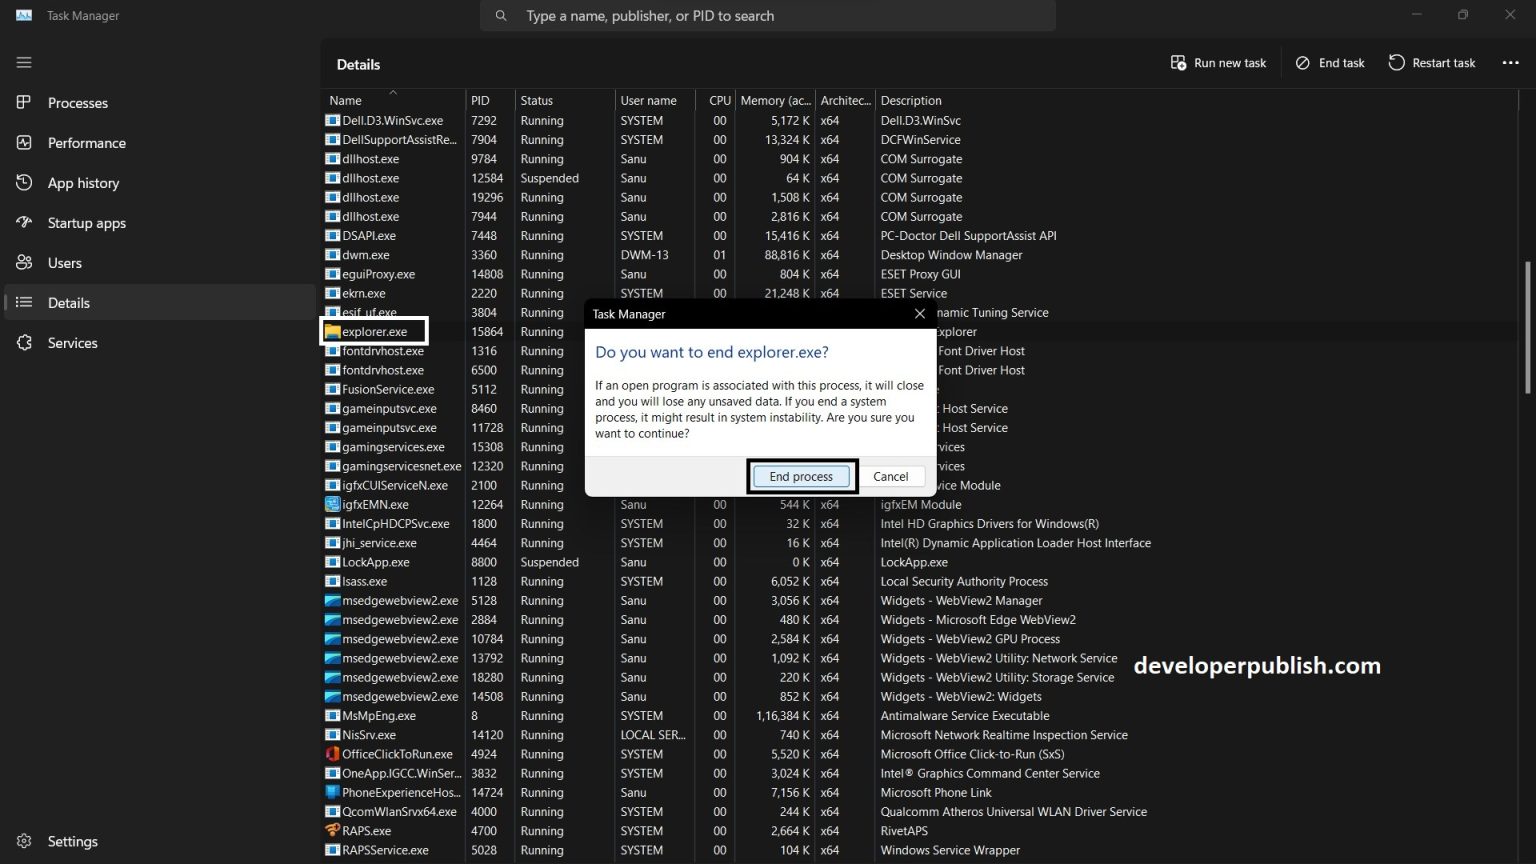The width and height of the screenshot is (1536, 864).
Task: Open the Users section
Action: tap(64, 262)
